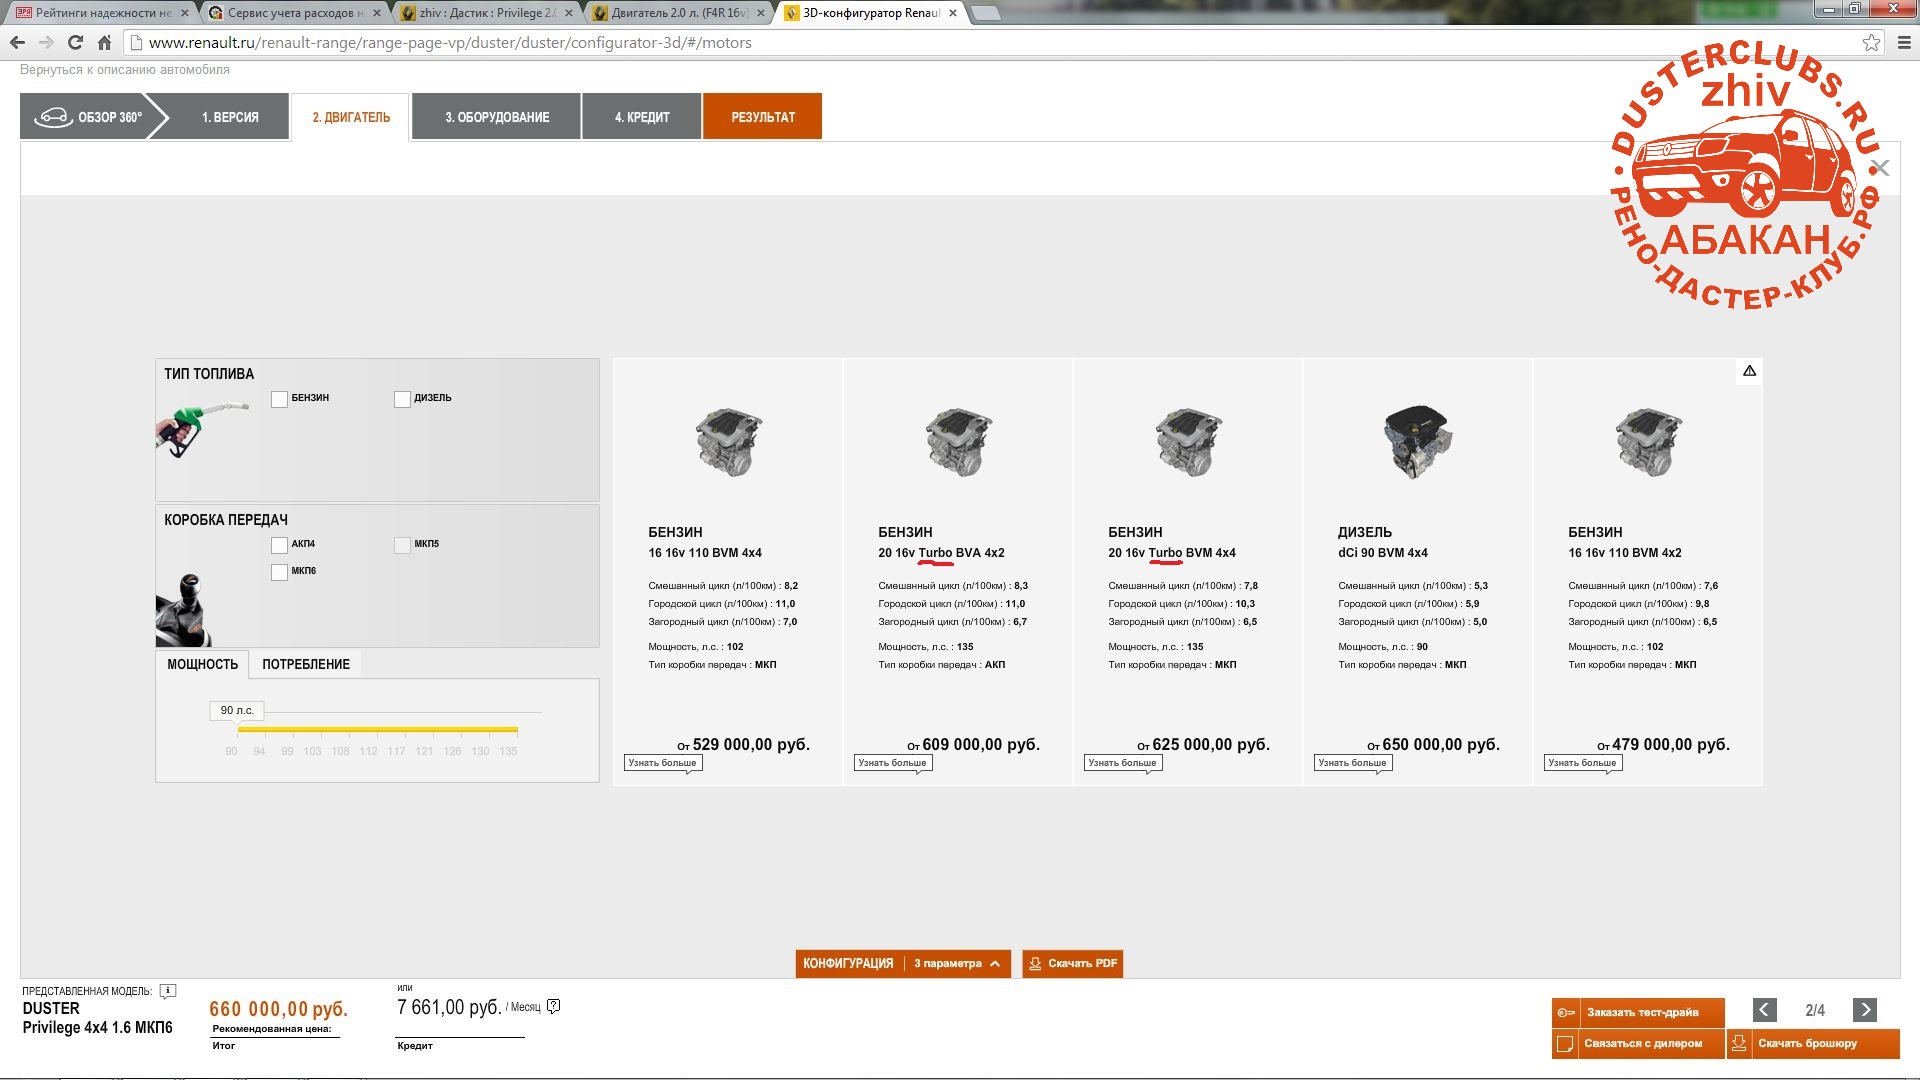Screen dimensions: 1920x1080
Task: Close the 'Двигатель 2.0 л.' tab
Action: point(761,13)
